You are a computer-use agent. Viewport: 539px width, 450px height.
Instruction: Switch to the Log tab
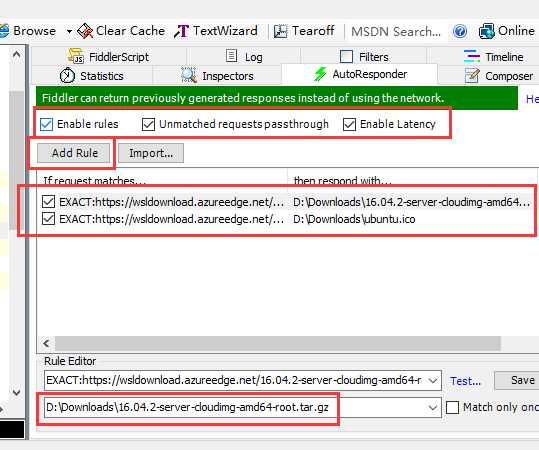tap(244, 56)
